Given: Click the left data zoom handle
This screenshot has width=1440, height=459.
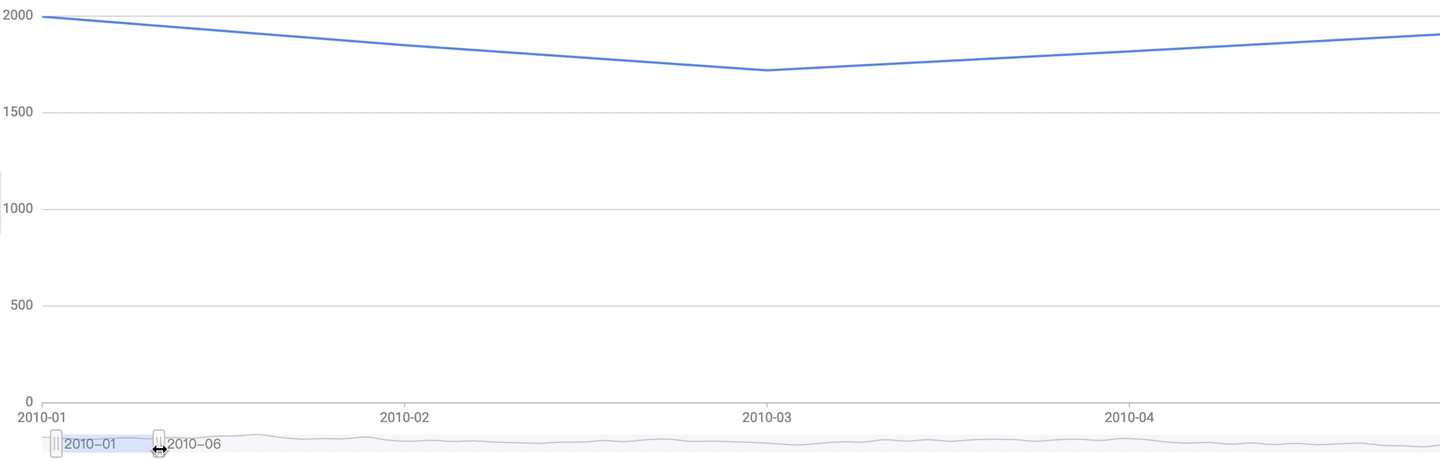Looking at the screenshot, I should click(56, 443).
